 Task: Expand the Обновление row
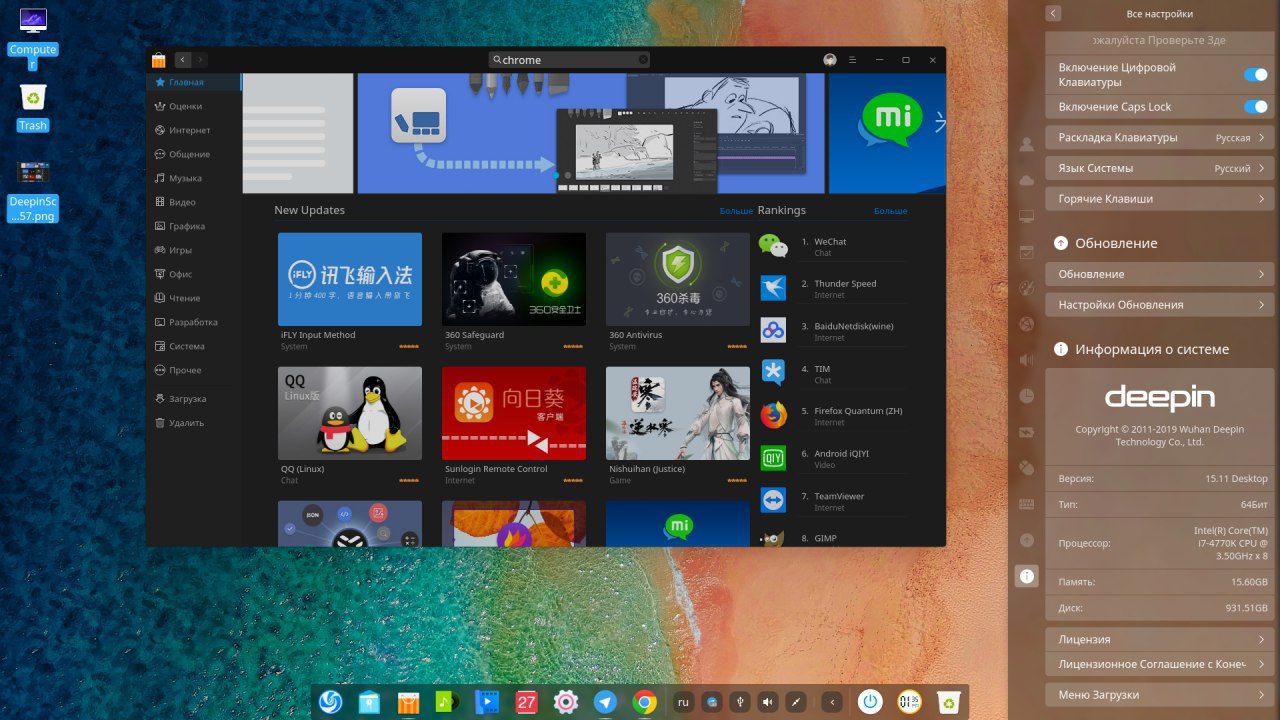pyautogui.click(x=1160, y=274)
